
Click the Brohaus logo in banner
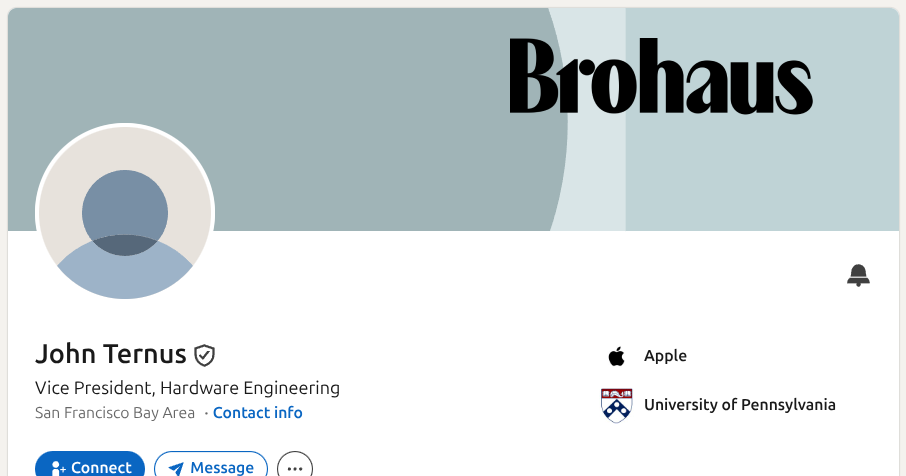coord(661,76)
